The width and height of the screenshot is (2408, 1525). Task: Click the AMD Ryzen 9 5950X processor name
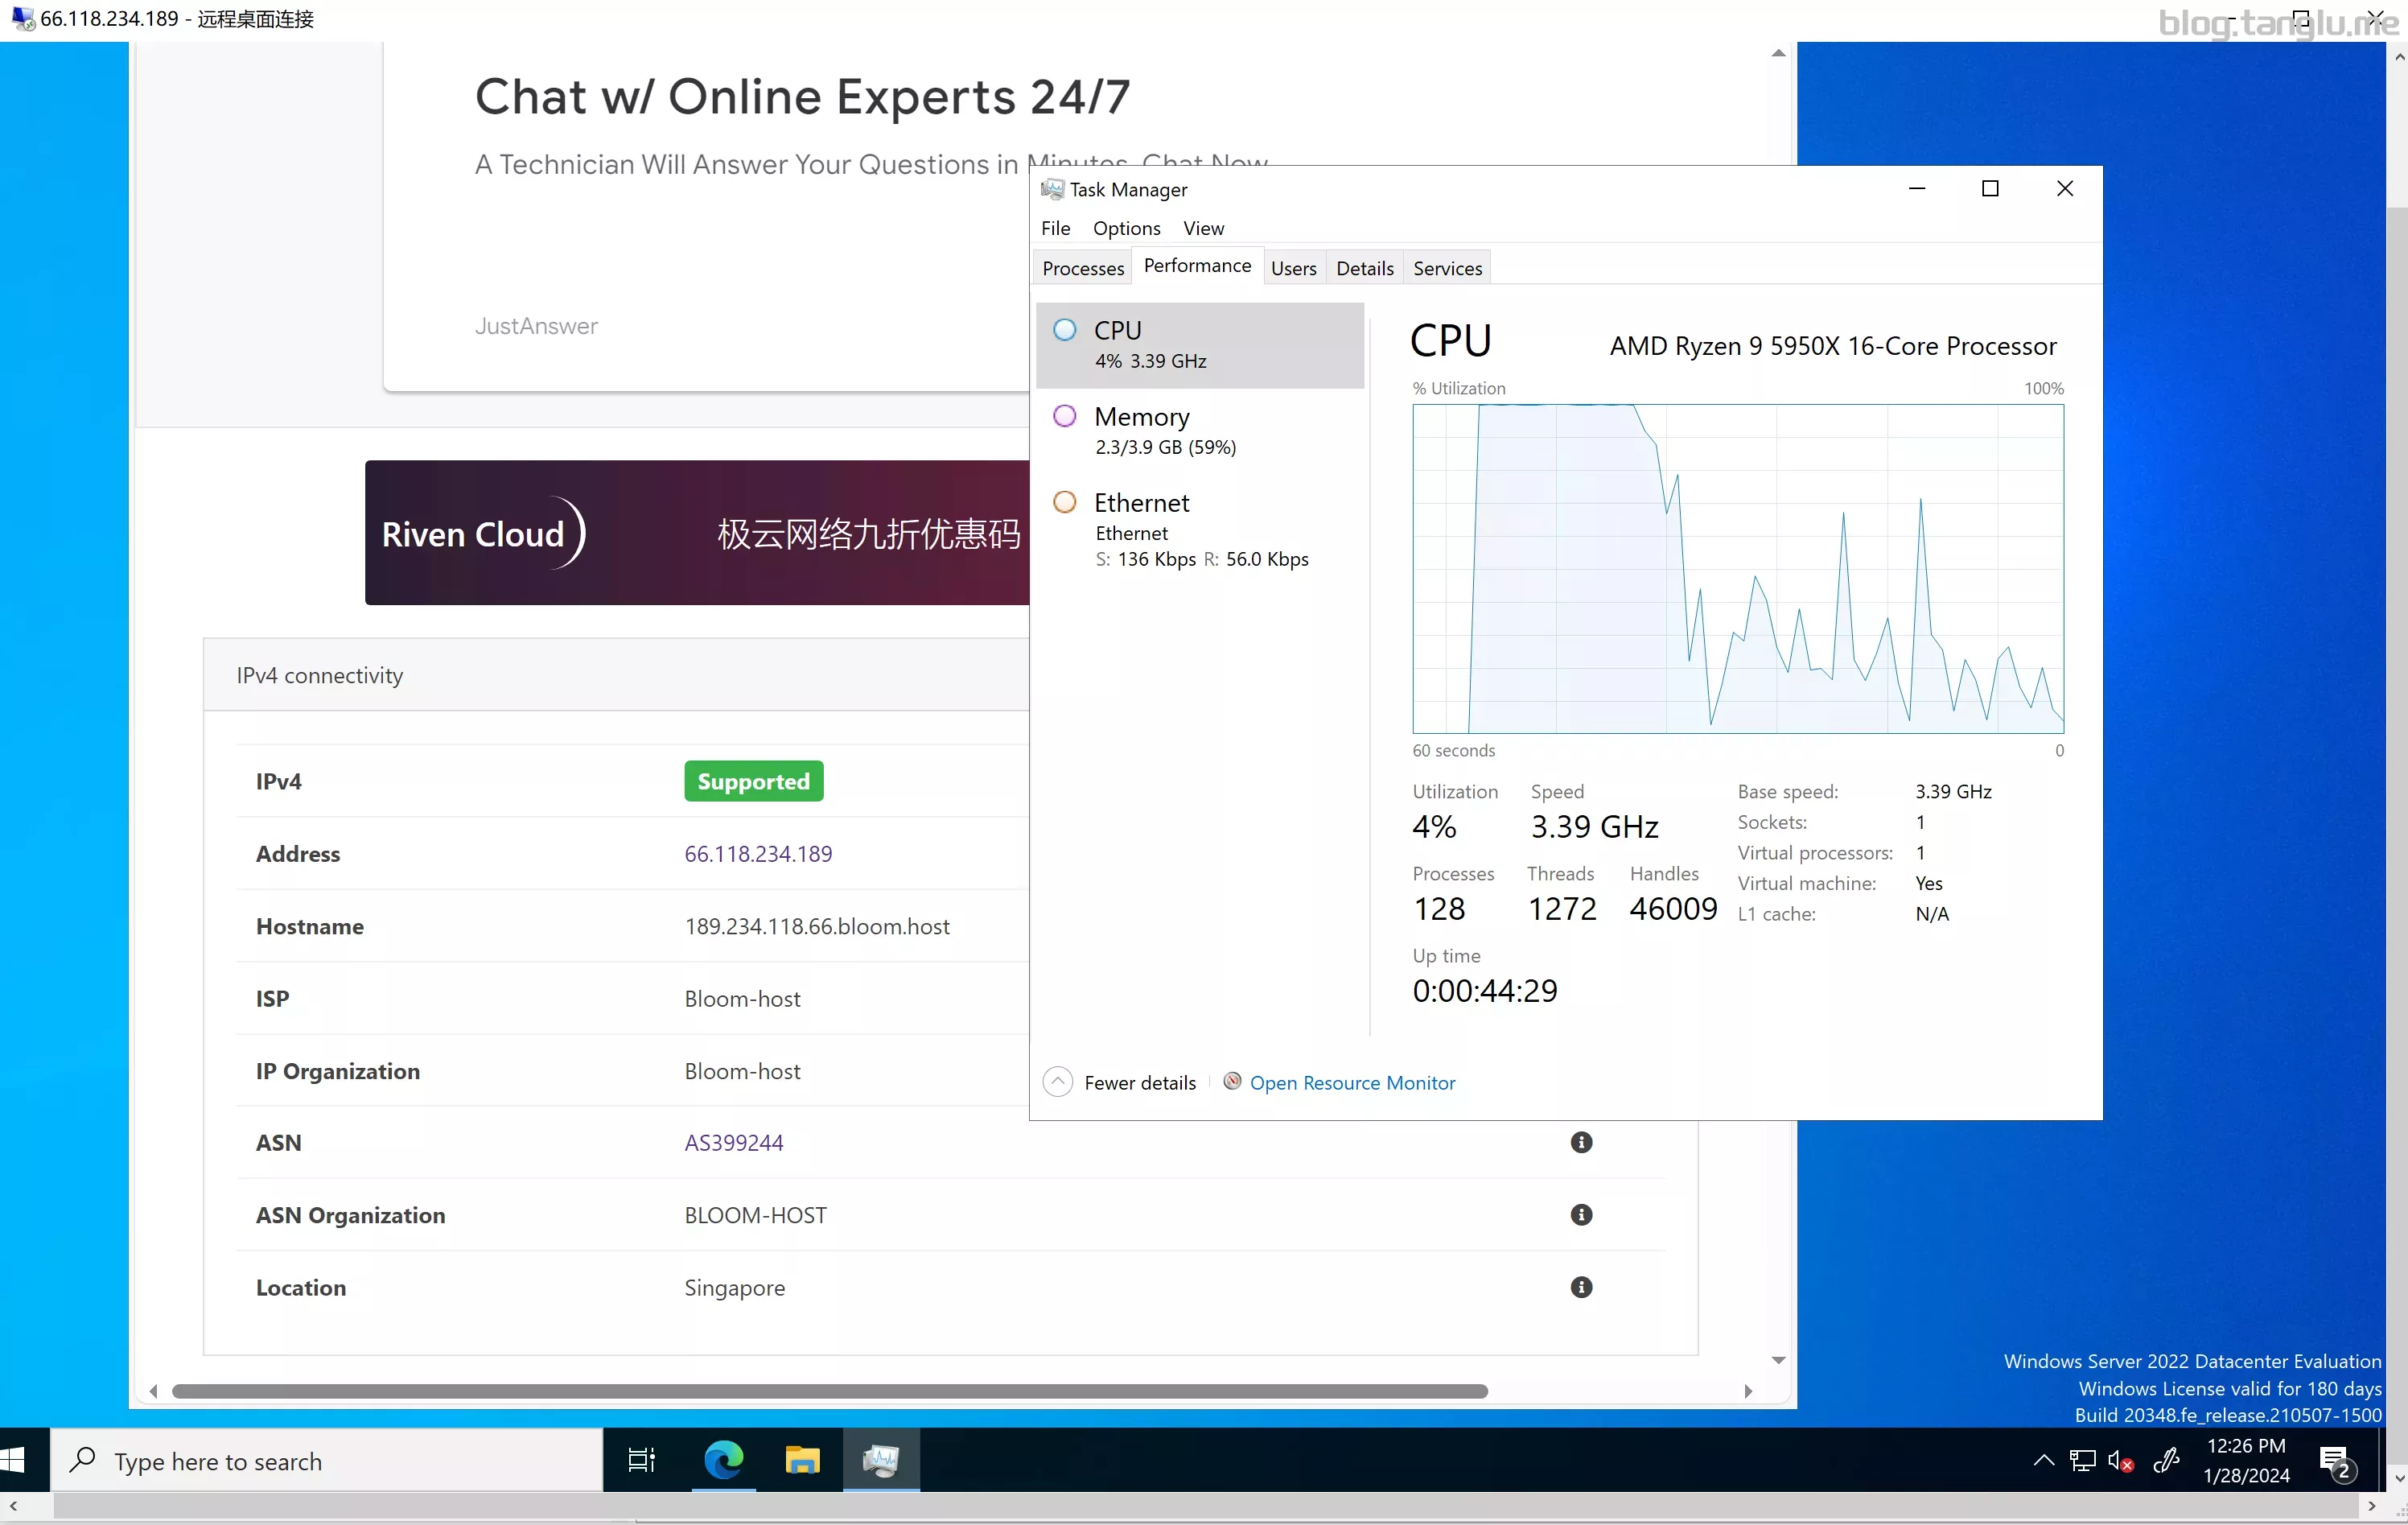1833,346
